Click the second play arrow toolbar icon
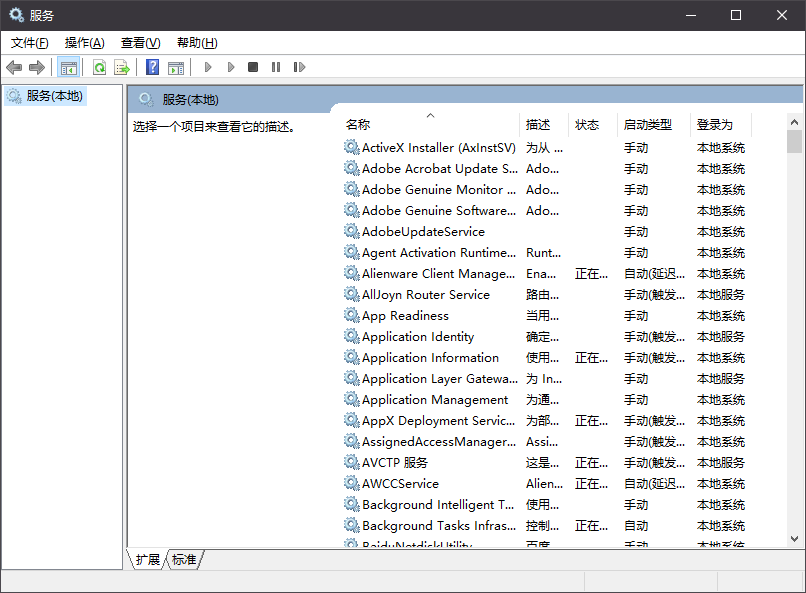Image resolution: width=806 pixels, height=593 pixels. pos(231,67)
